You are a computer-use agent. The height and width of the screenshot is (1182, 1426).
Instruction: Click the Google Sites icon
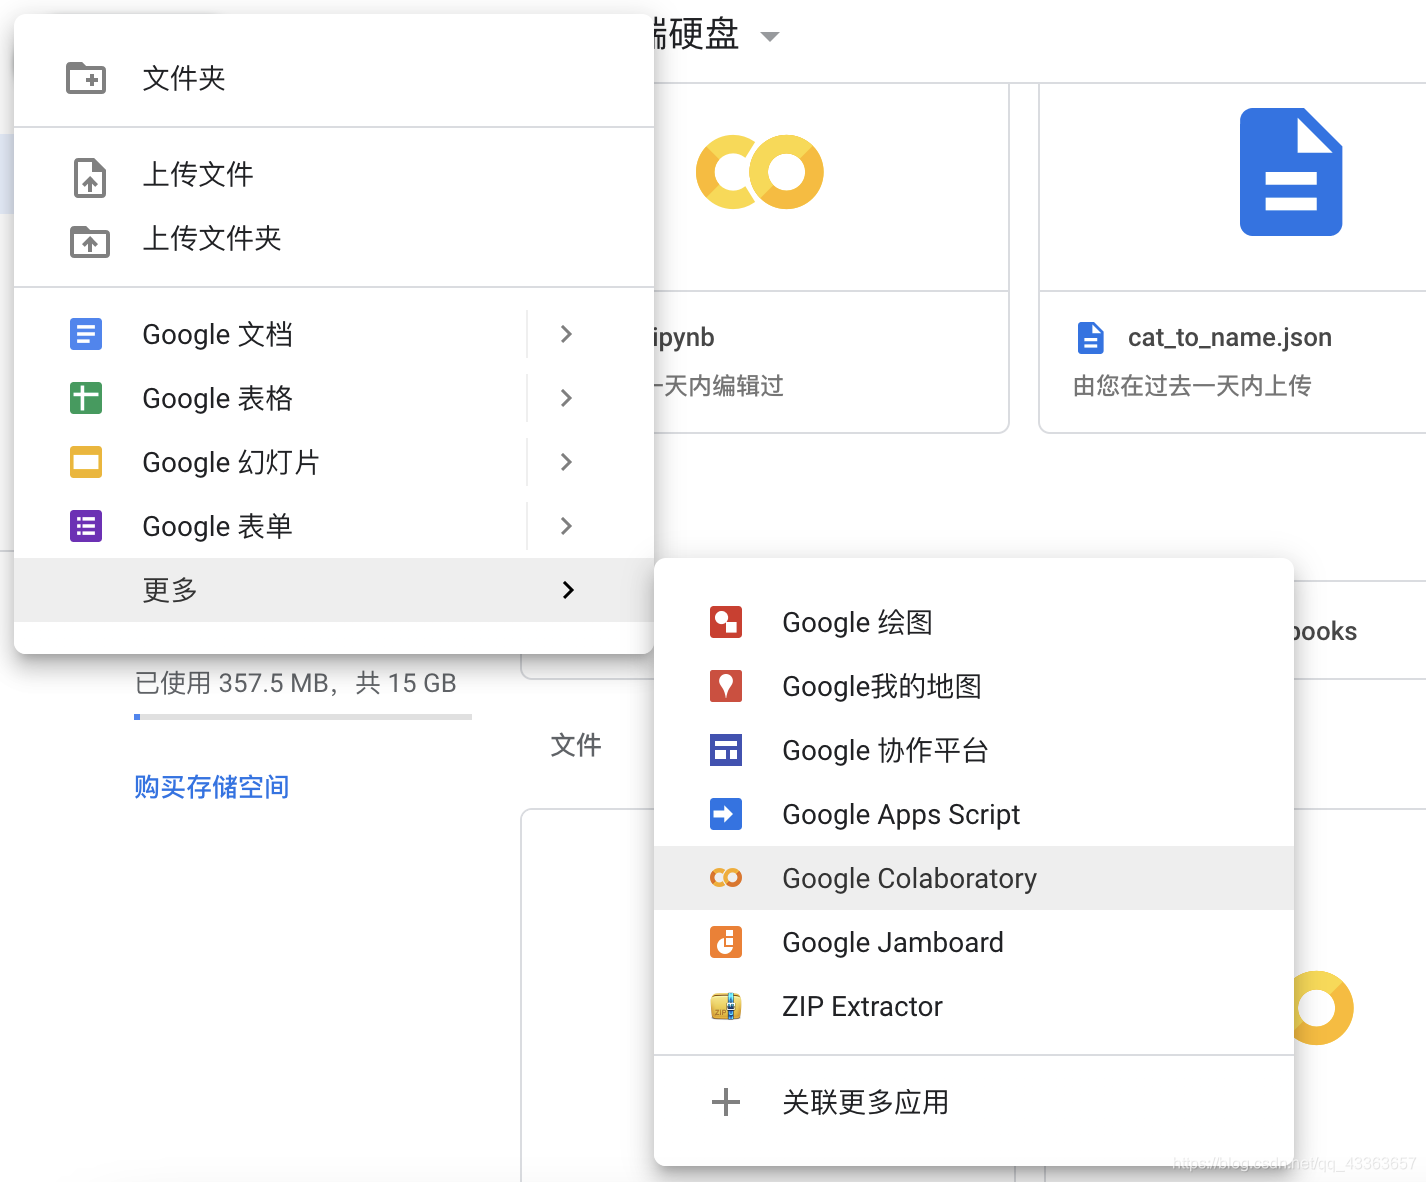tap(726, 750)
